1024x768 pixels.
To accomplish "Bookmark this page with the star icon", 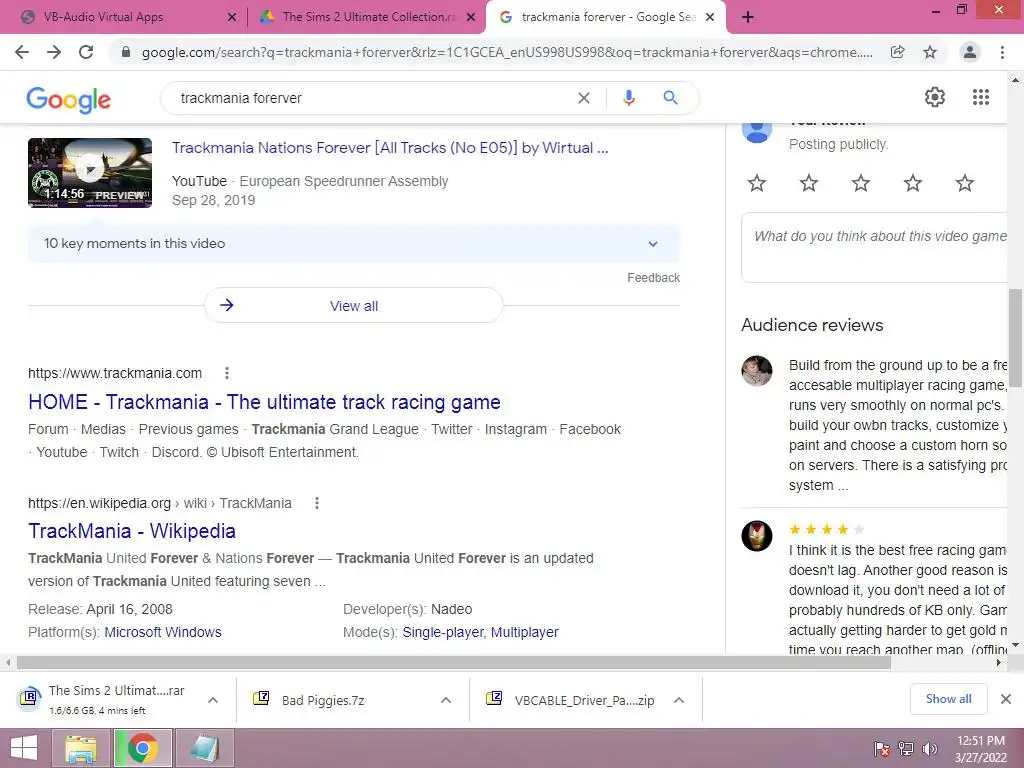I will (930, 52).
